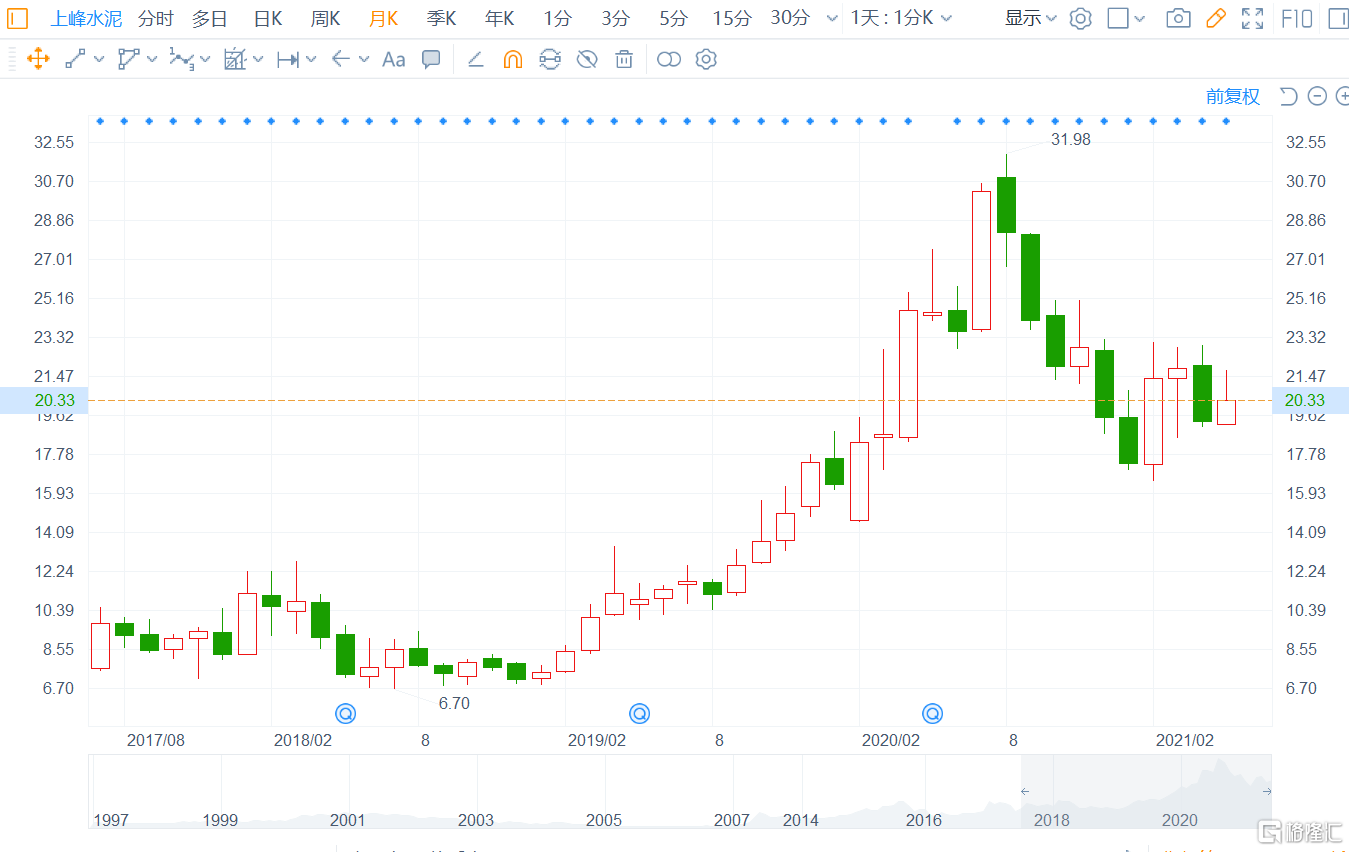Switch to 年K chart tab

(x=499, y=18)
